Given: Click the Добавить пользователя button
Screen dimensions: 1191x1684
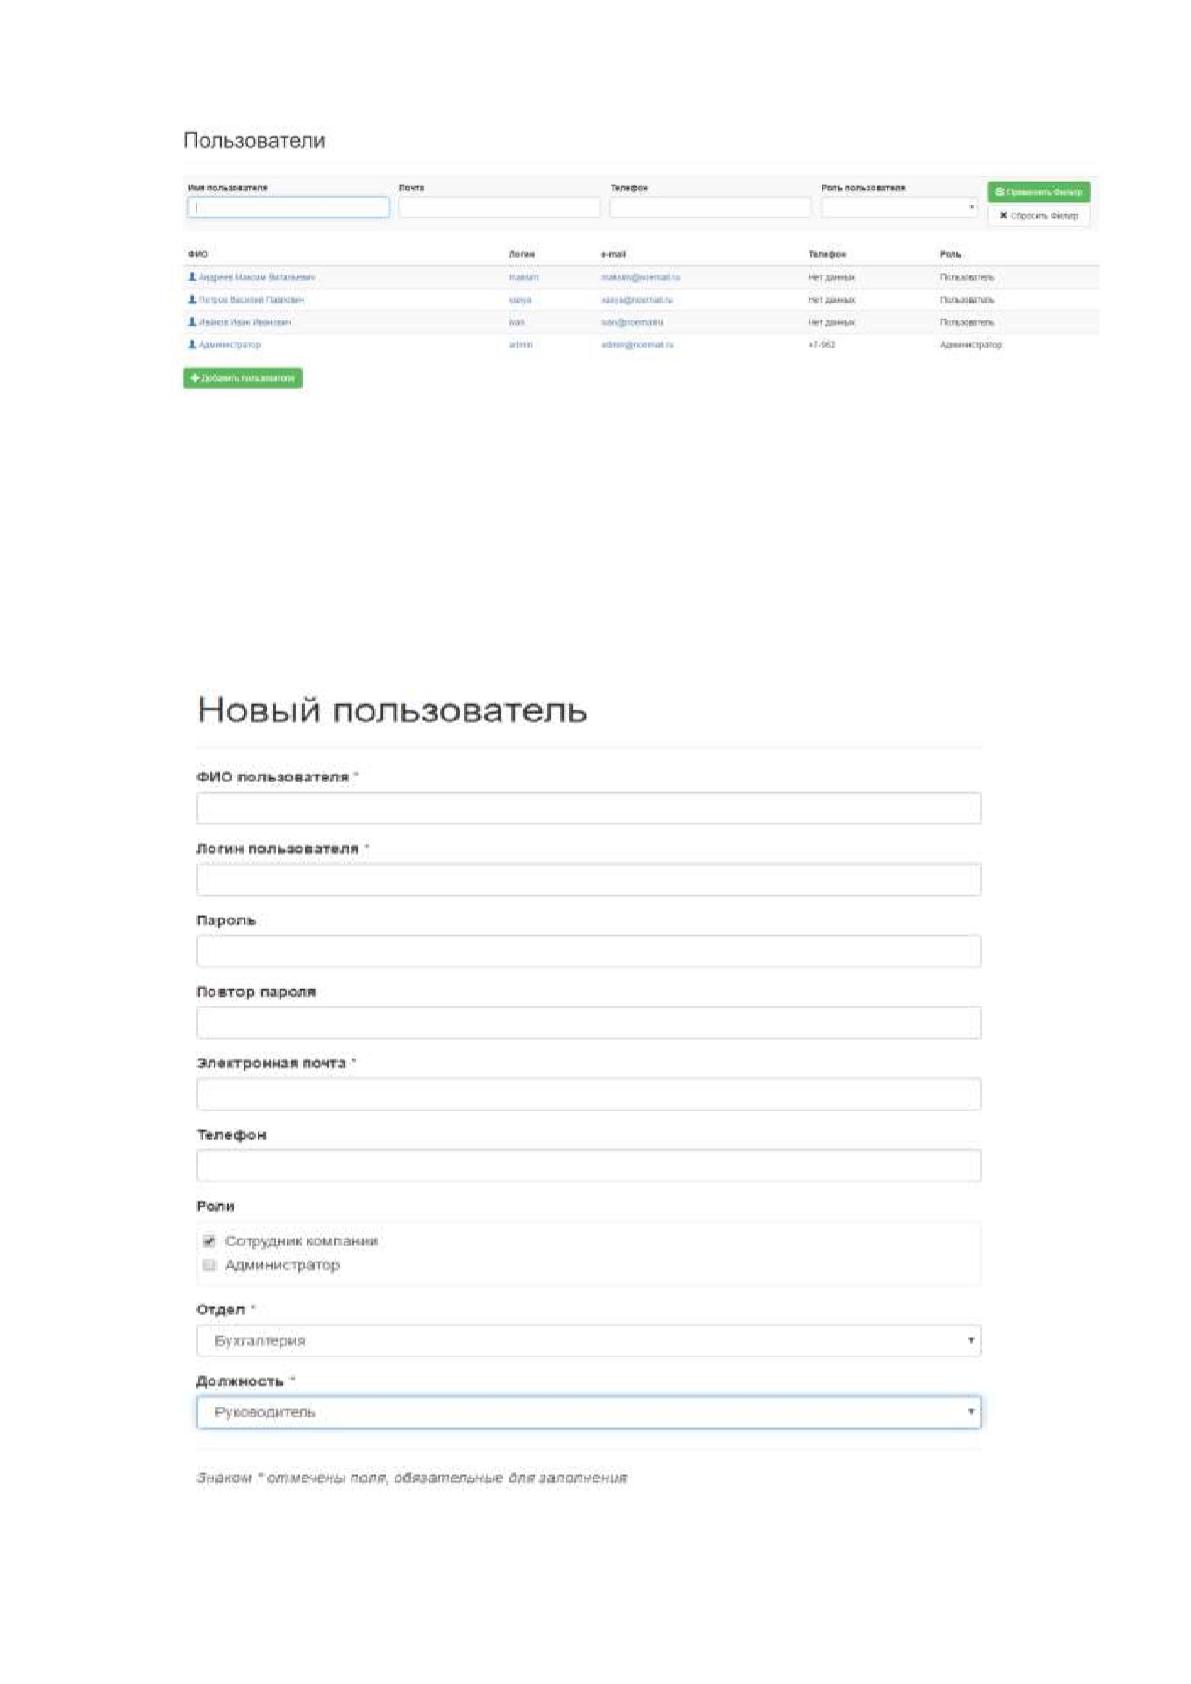Looking at the screenshot, I should 243,378.
